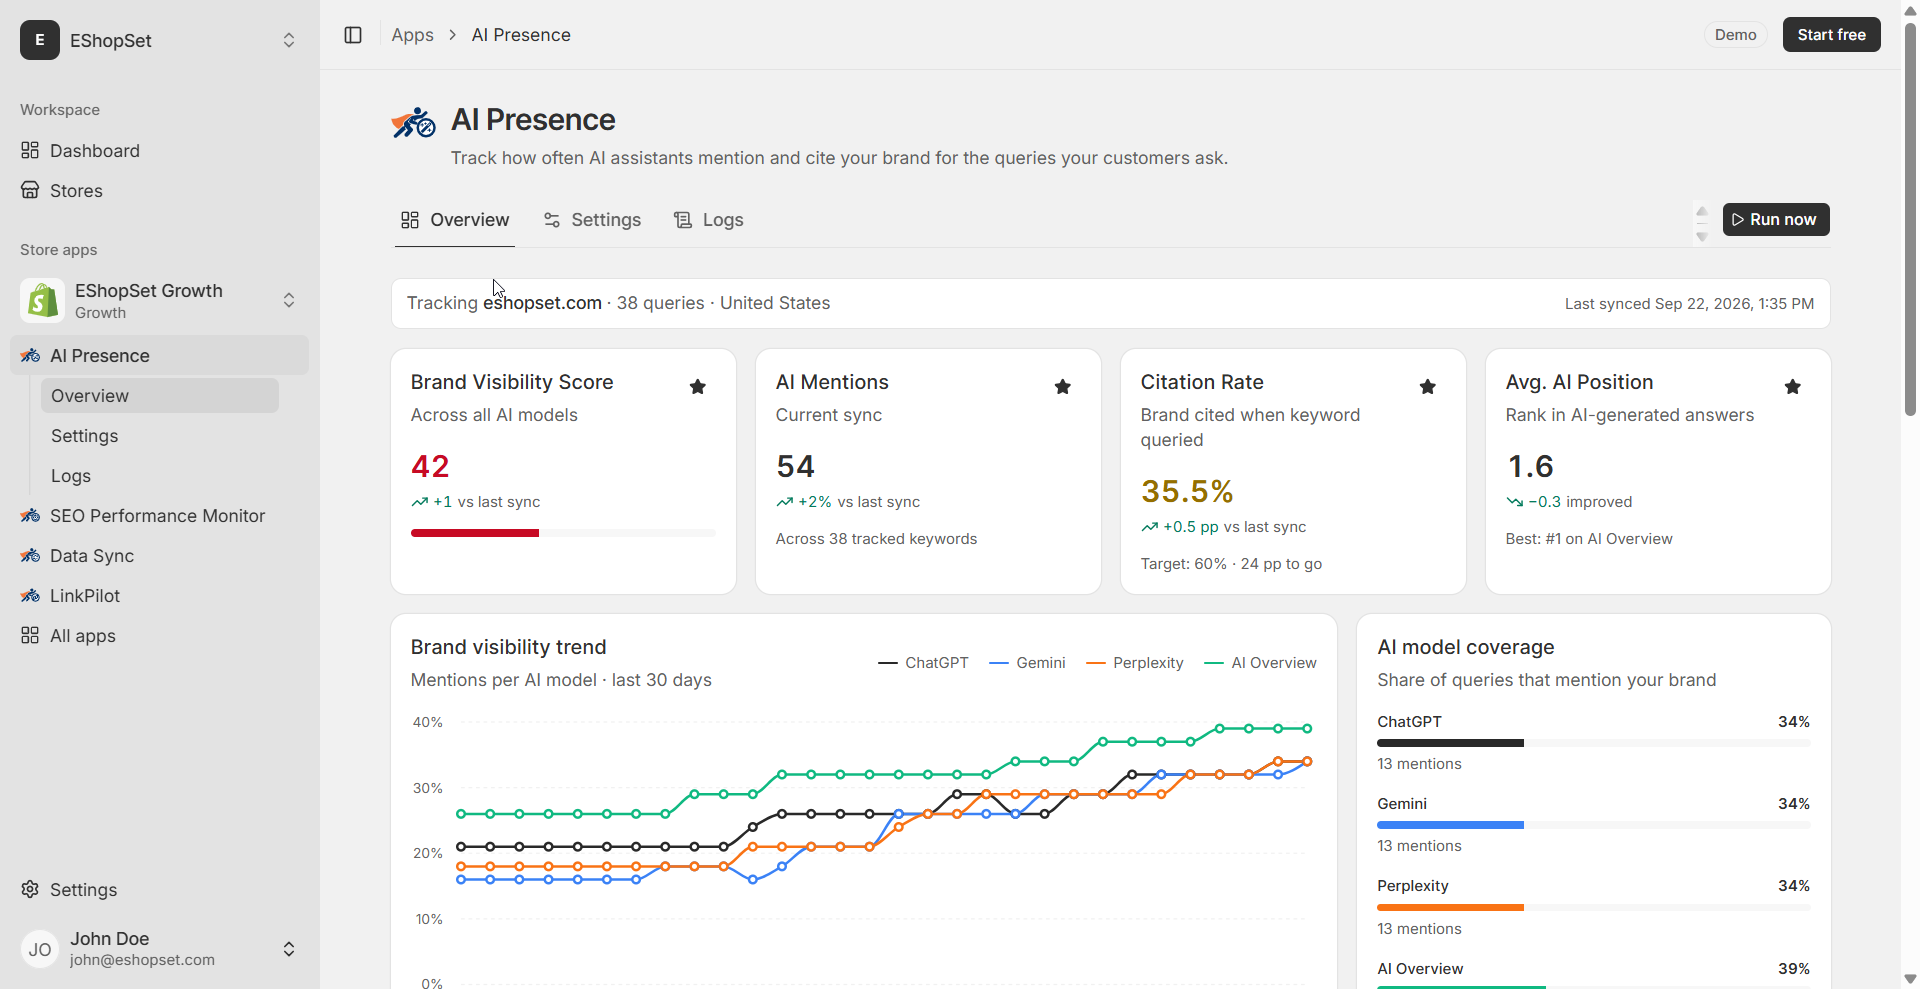1920x989 pixels.
Task: Click the Demo badge
Action: click(1735, 35)
